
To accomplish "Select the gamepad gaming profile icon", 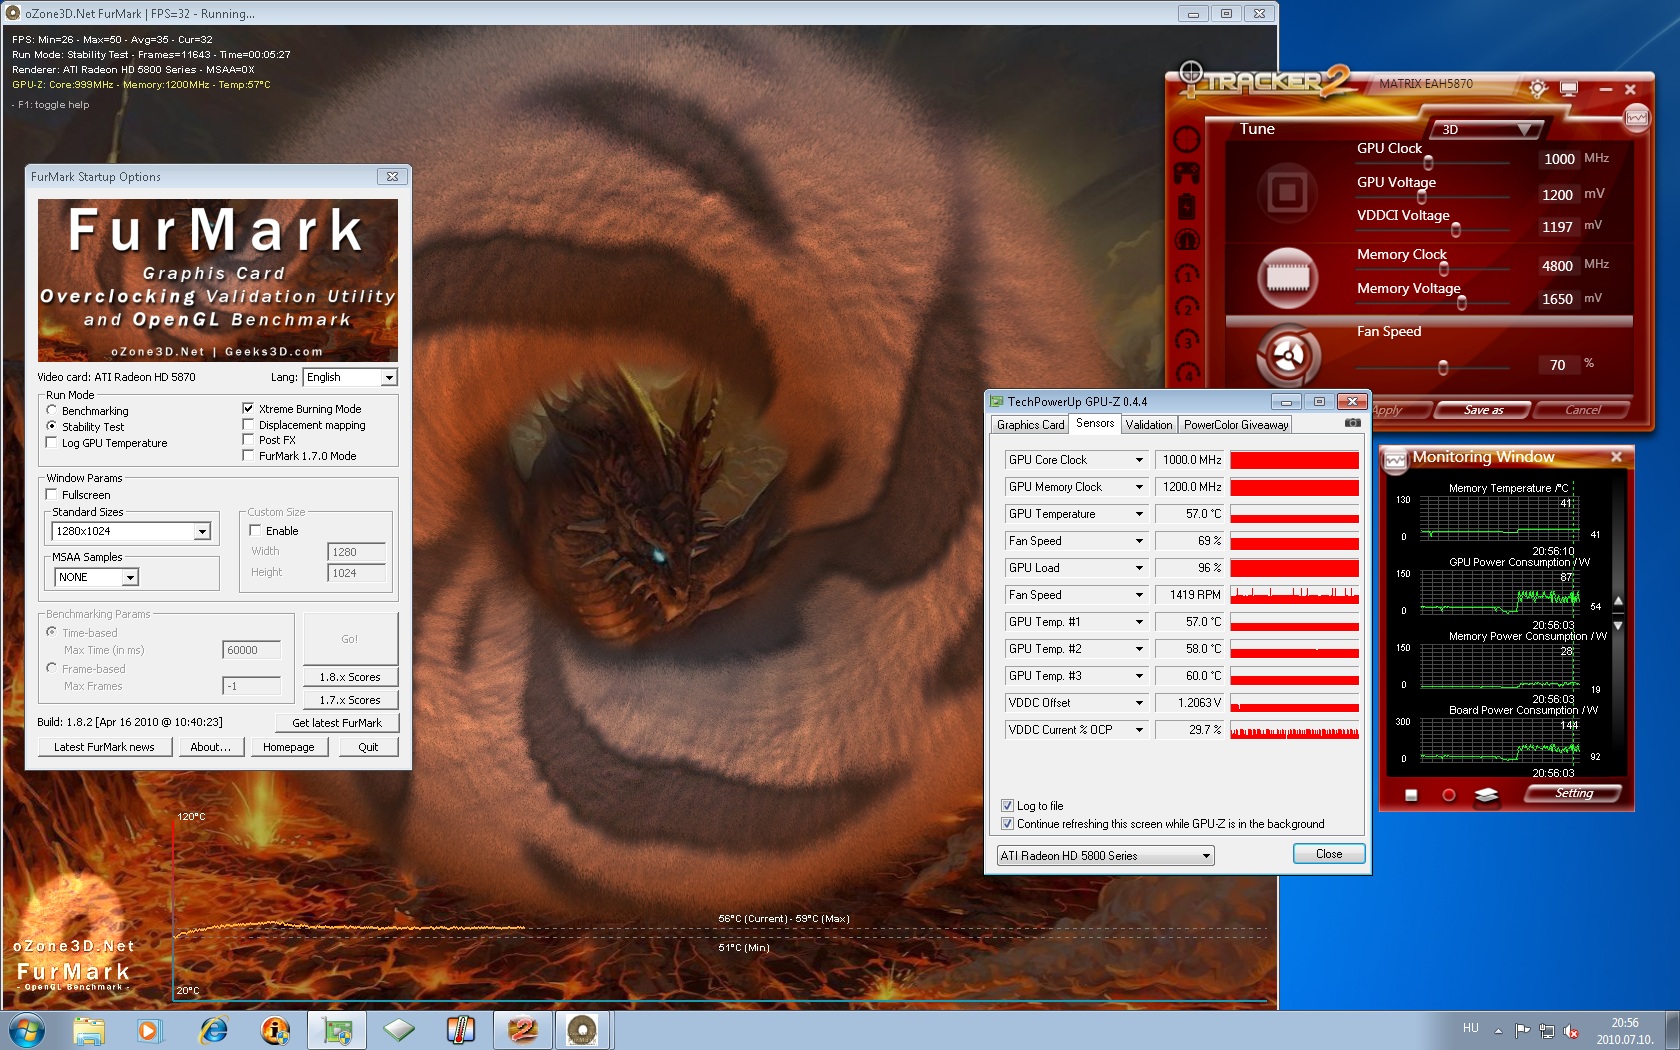I will click(x=1187, y=173).
